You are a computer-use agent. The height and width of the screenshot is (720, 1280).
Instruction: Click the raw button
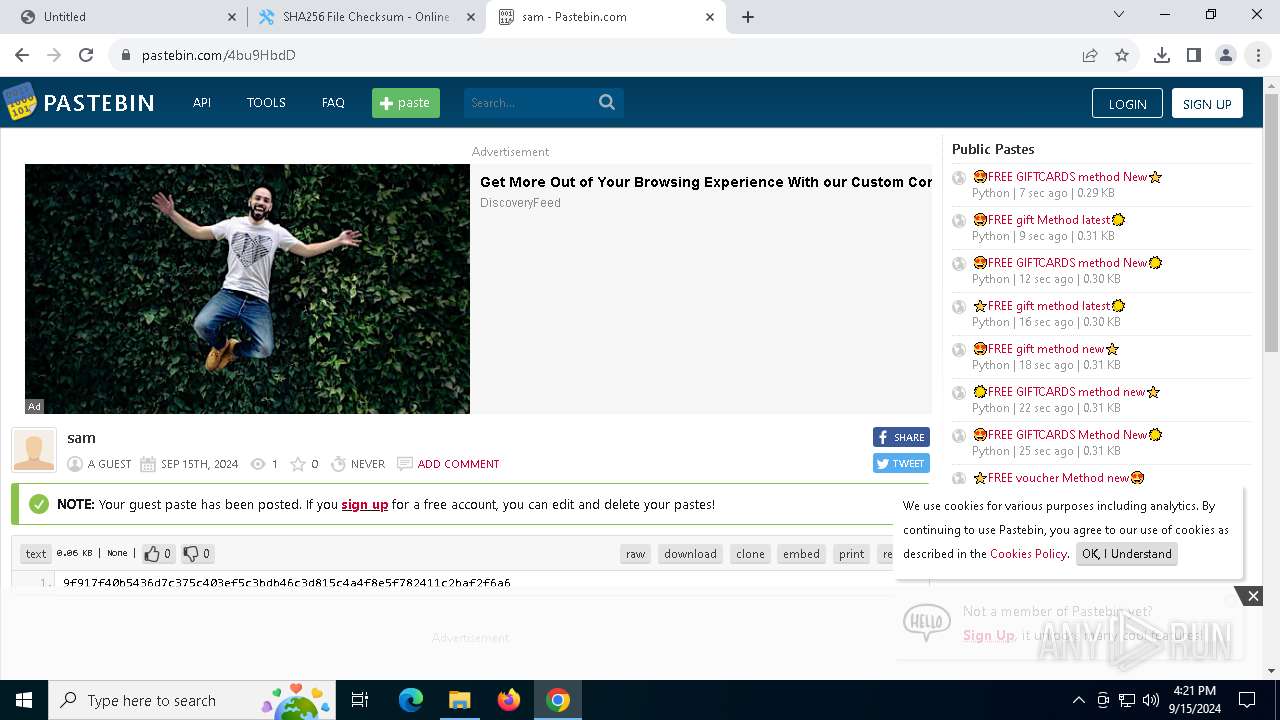pyautogui.click(x=635, y=553)
